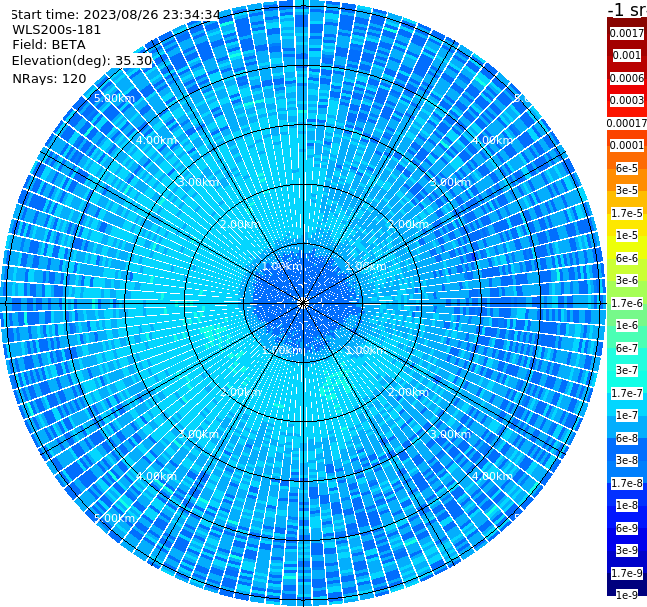Click the Field: BETA label

point(49,45)
